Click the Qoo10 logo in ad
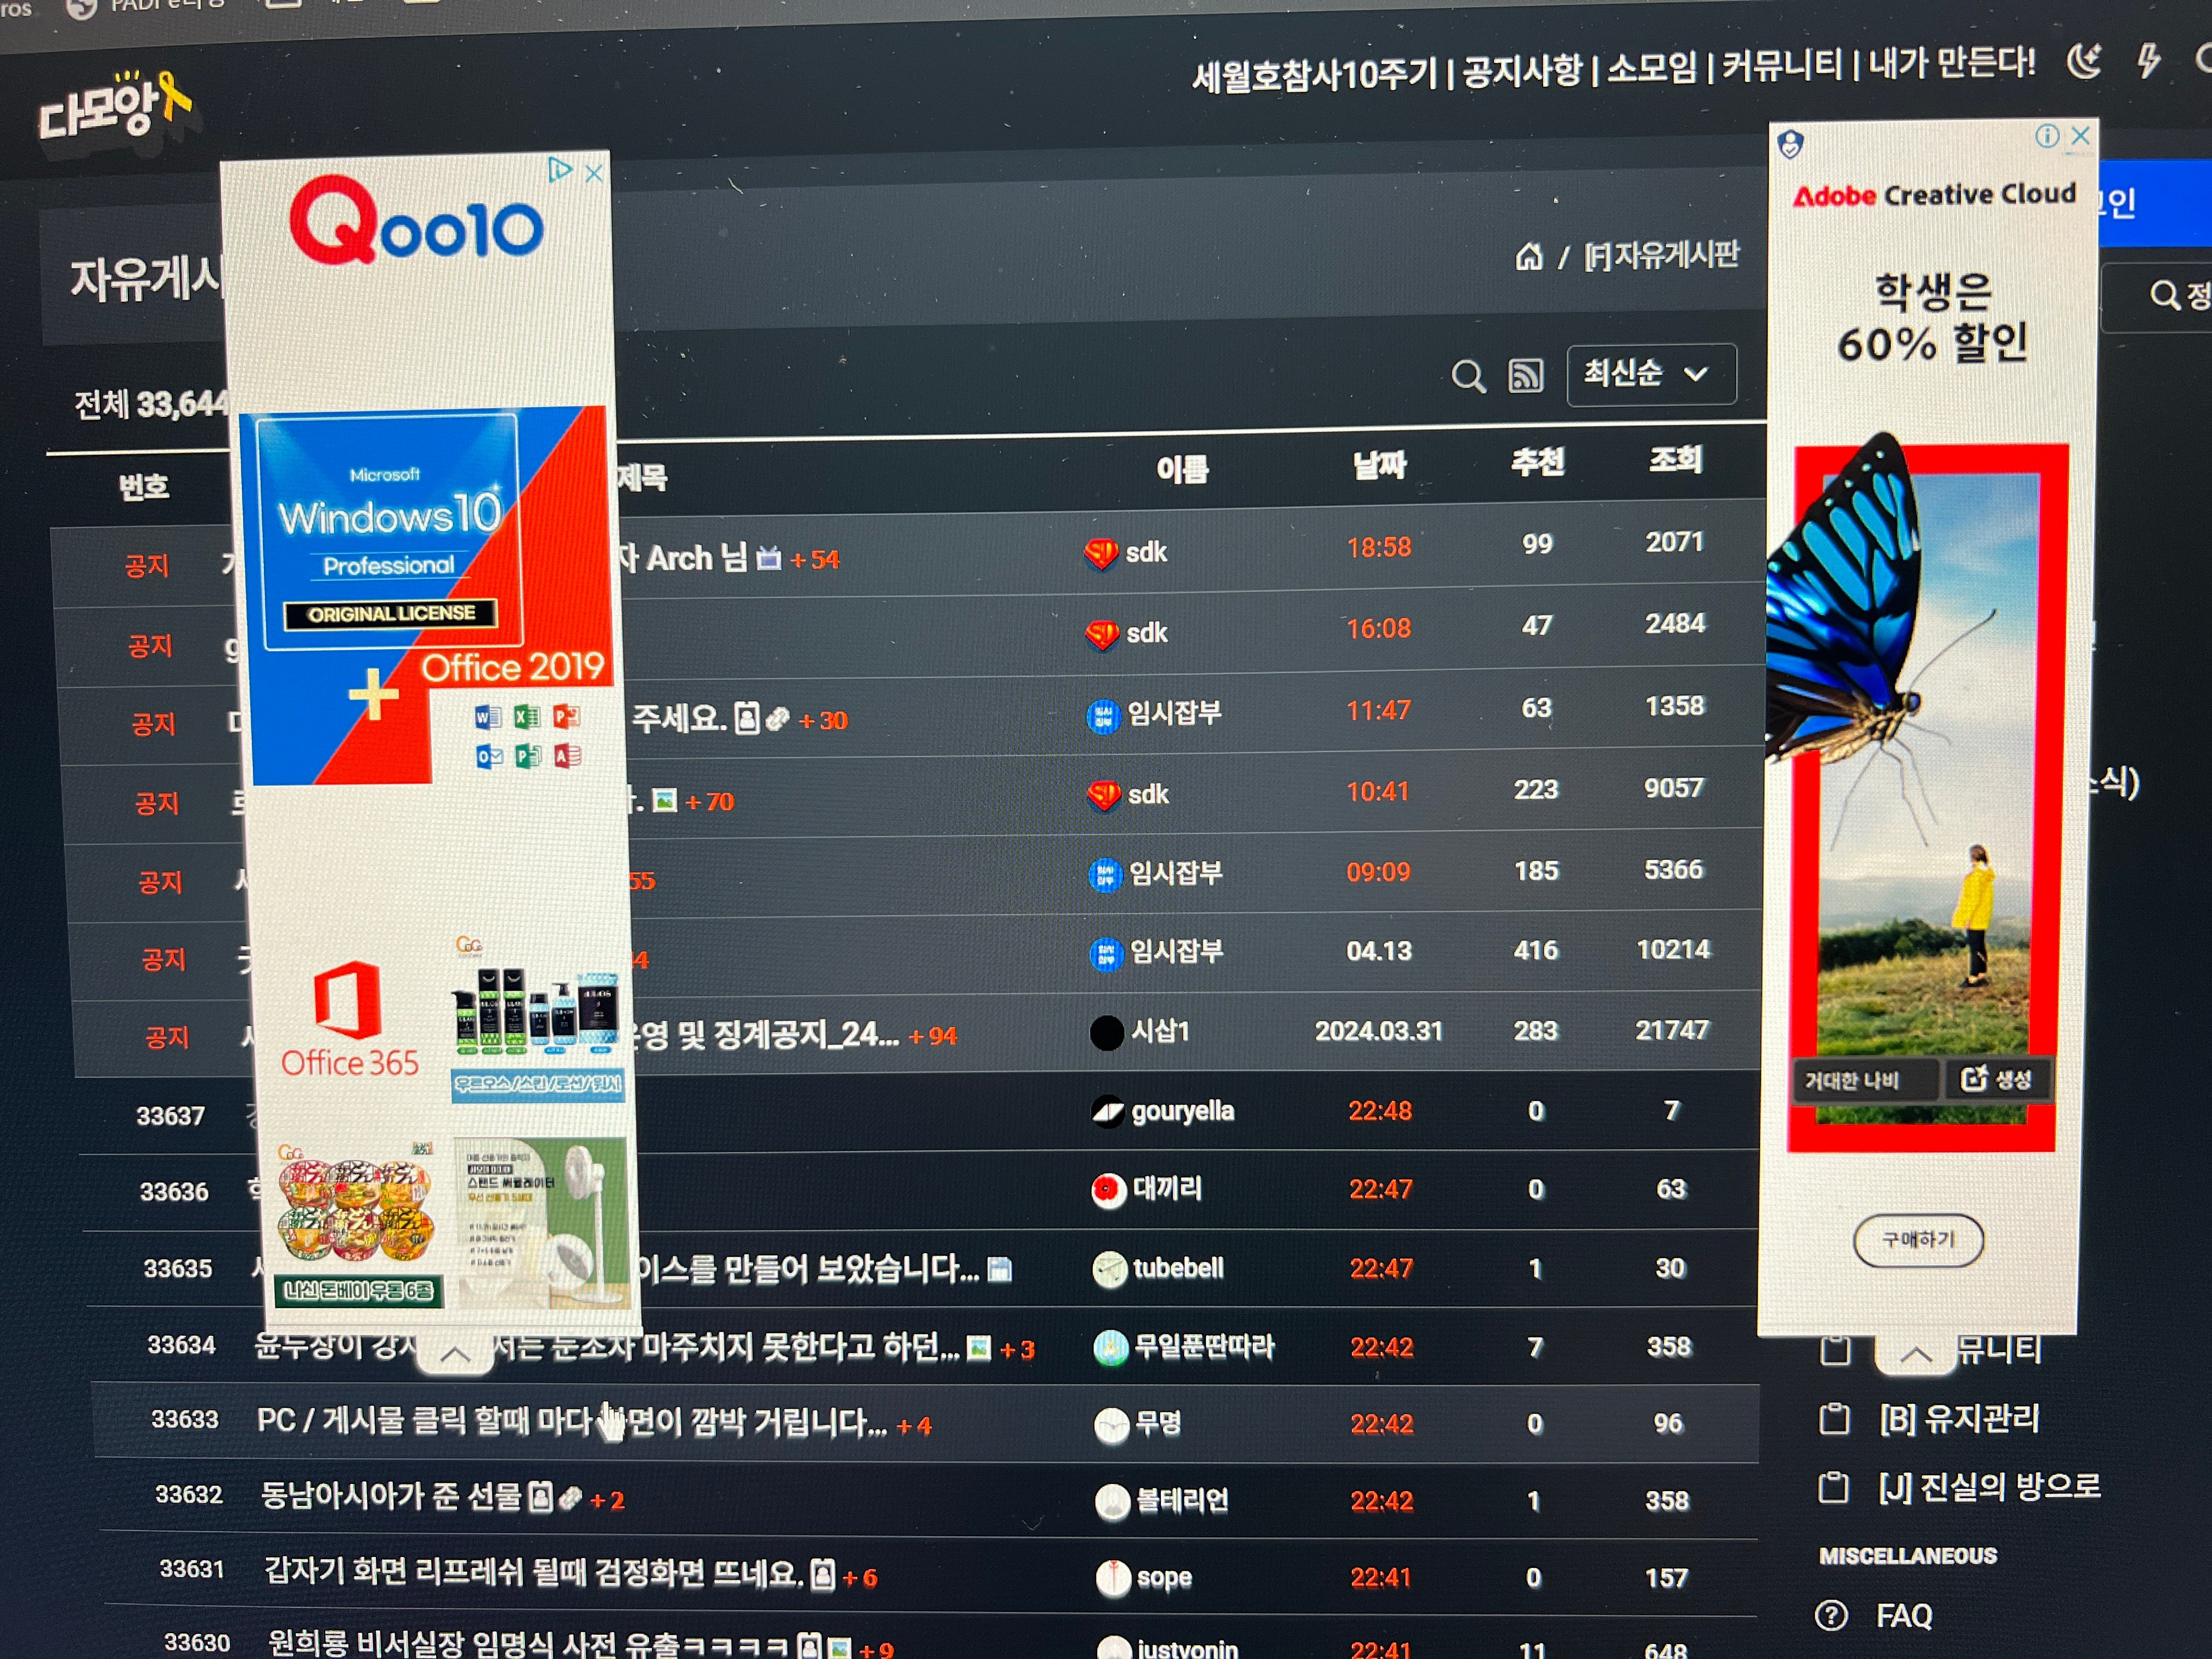Screen dimensions: 2212x1659 click(x=416, y=222)
